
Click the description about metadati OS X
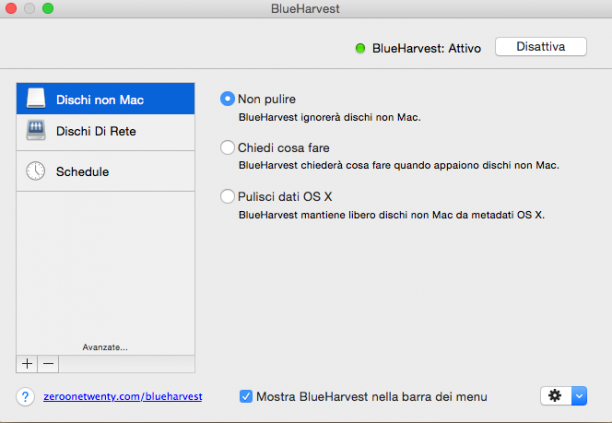[391, 215]
